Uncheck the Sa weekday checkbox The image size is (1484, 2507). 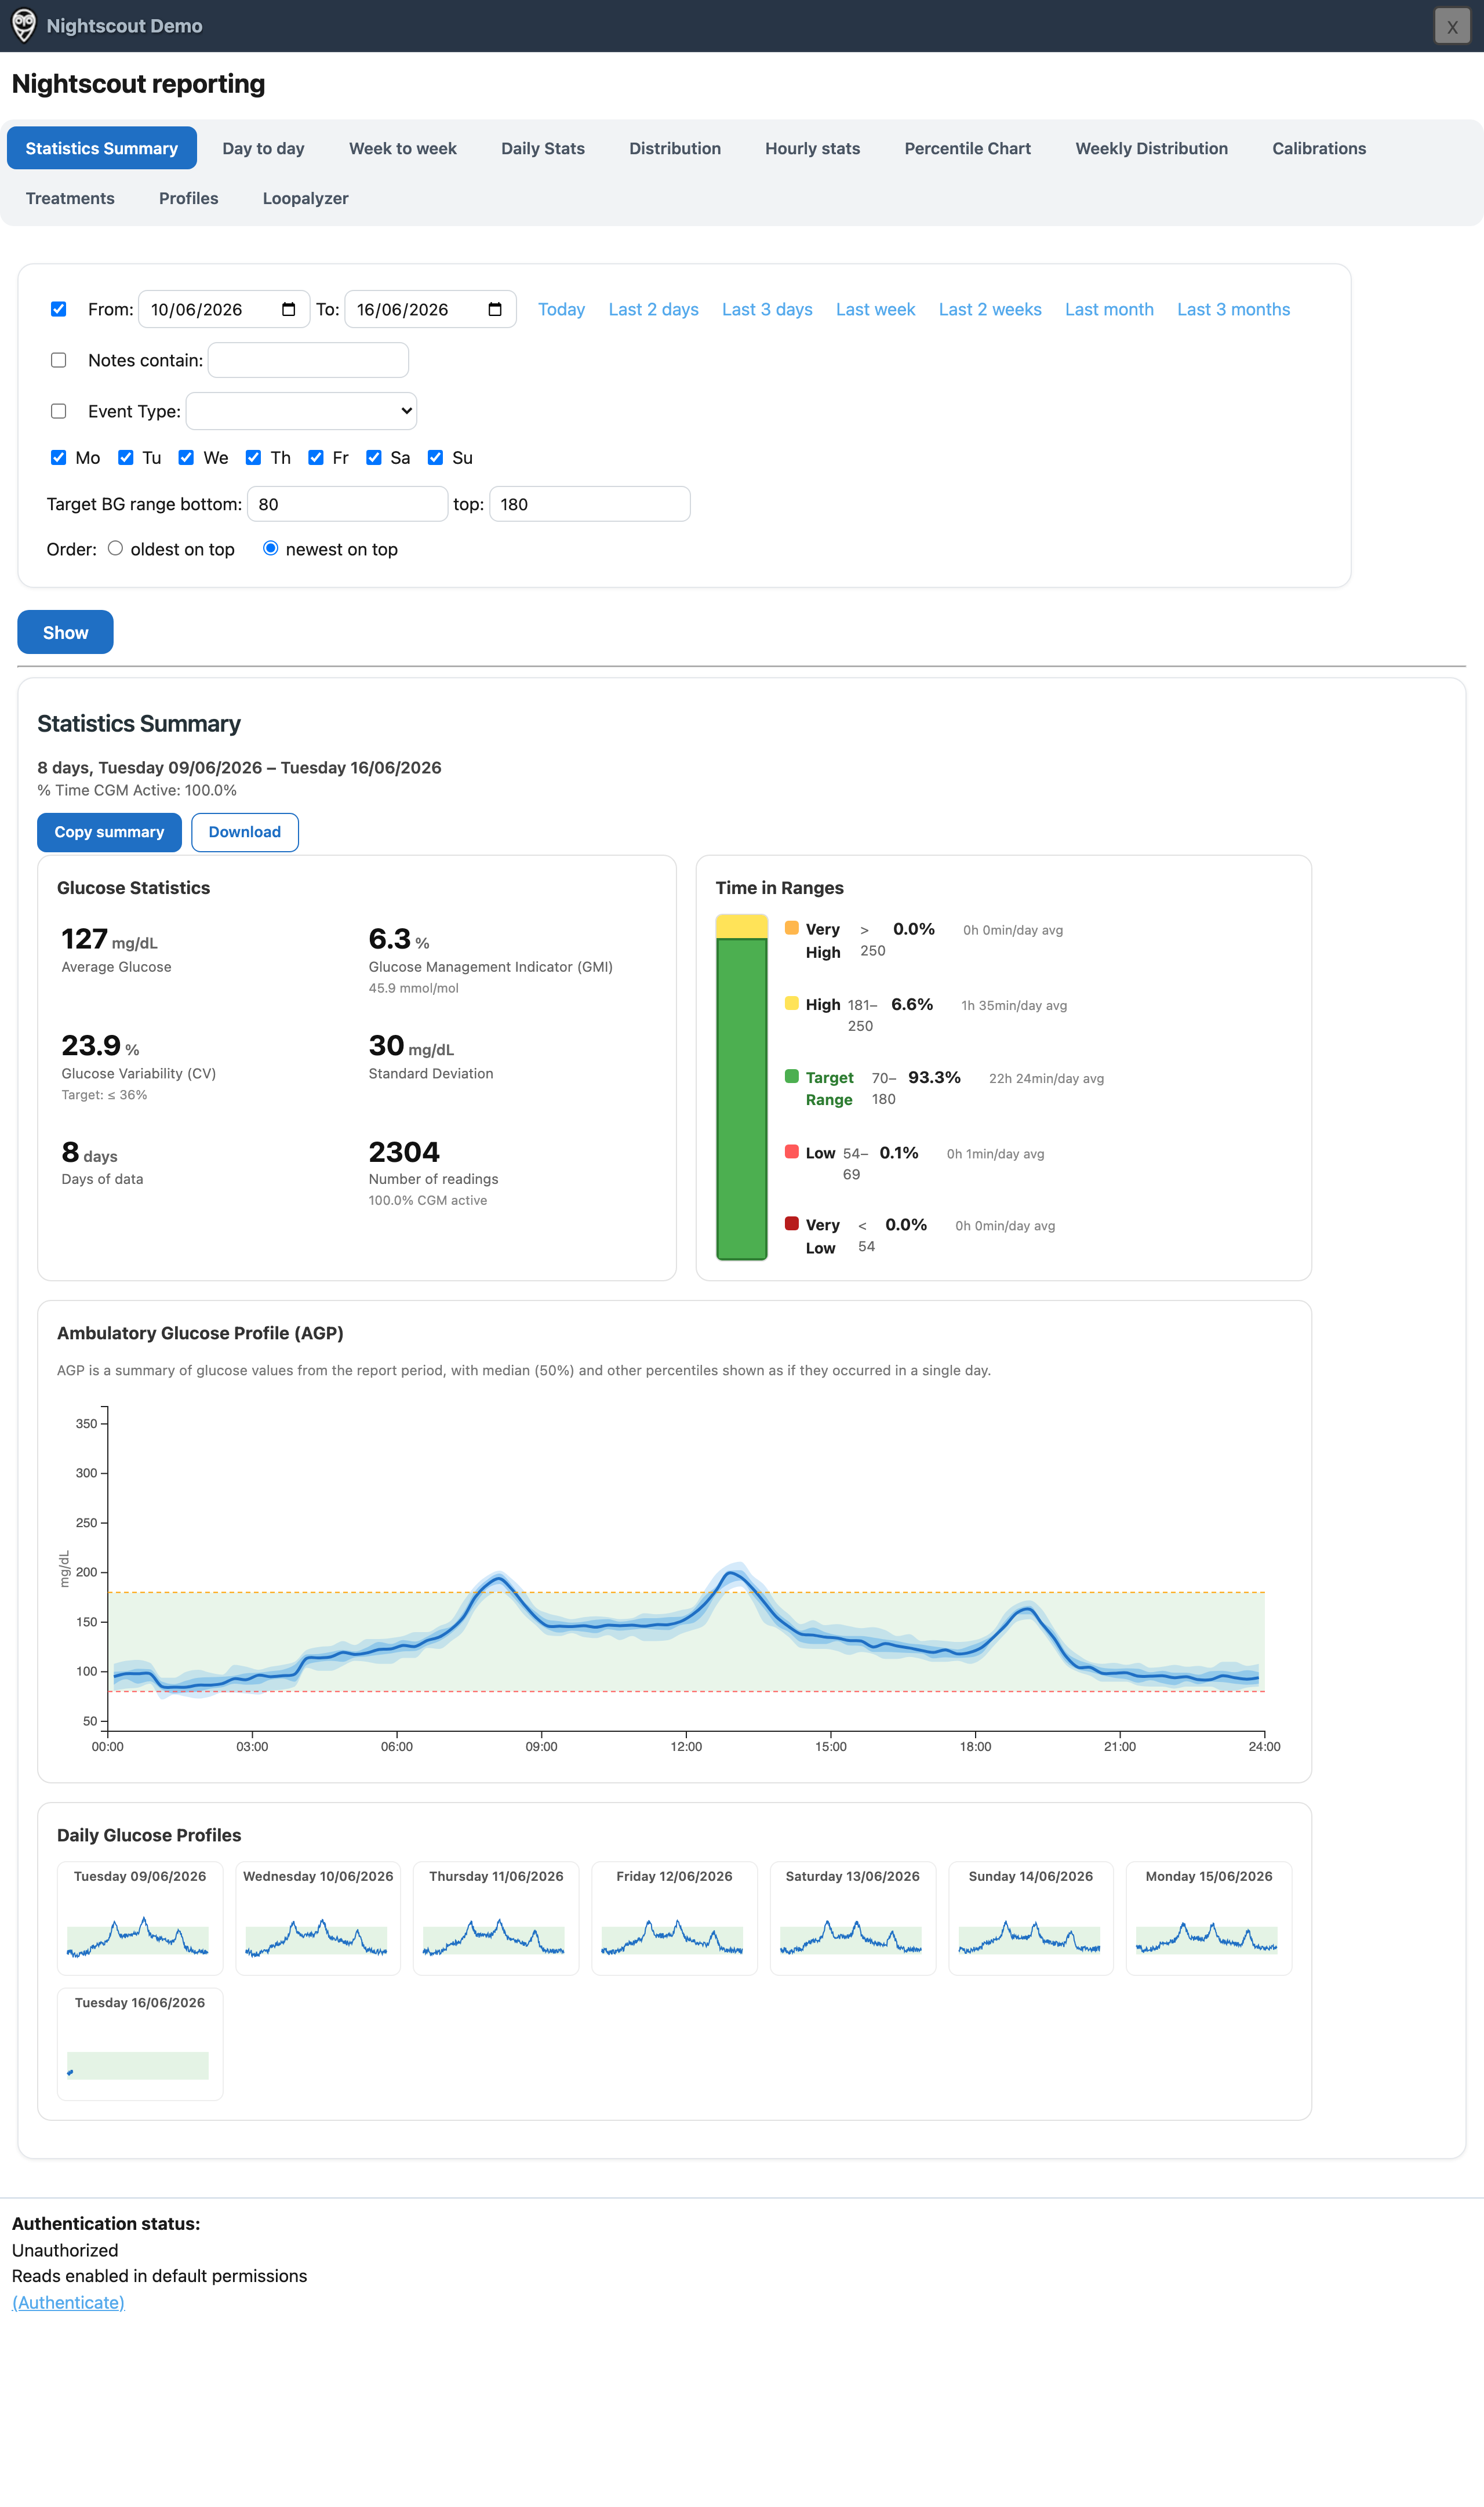pyautogui.click(x=374, y=457)
